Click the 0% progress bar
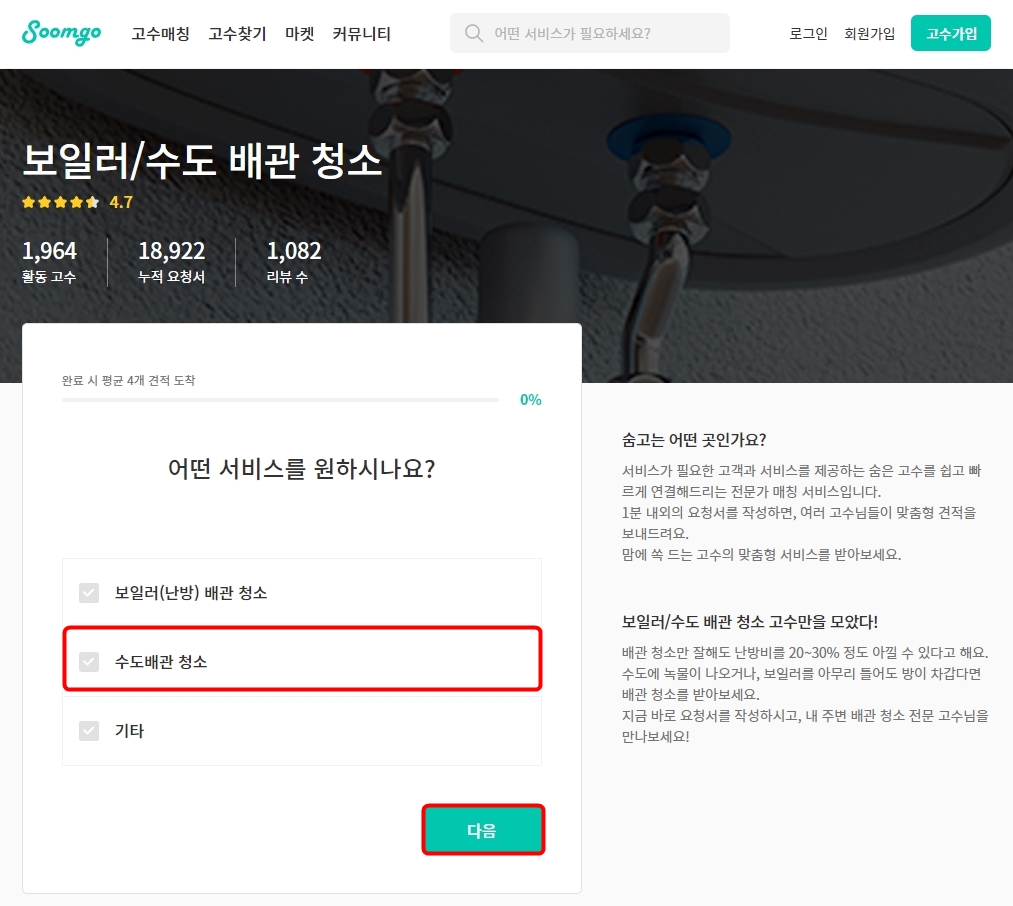The height and width of the screenshot is (906, 1013). click(x=280, y=399)
